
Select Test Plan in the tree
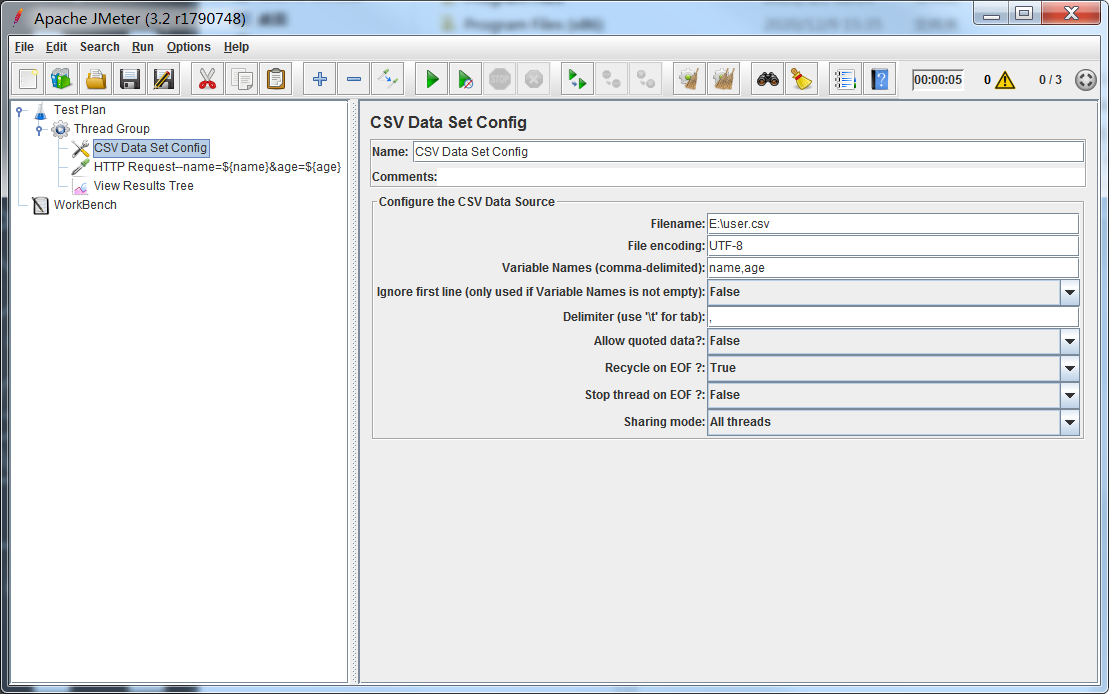point(80,110)
